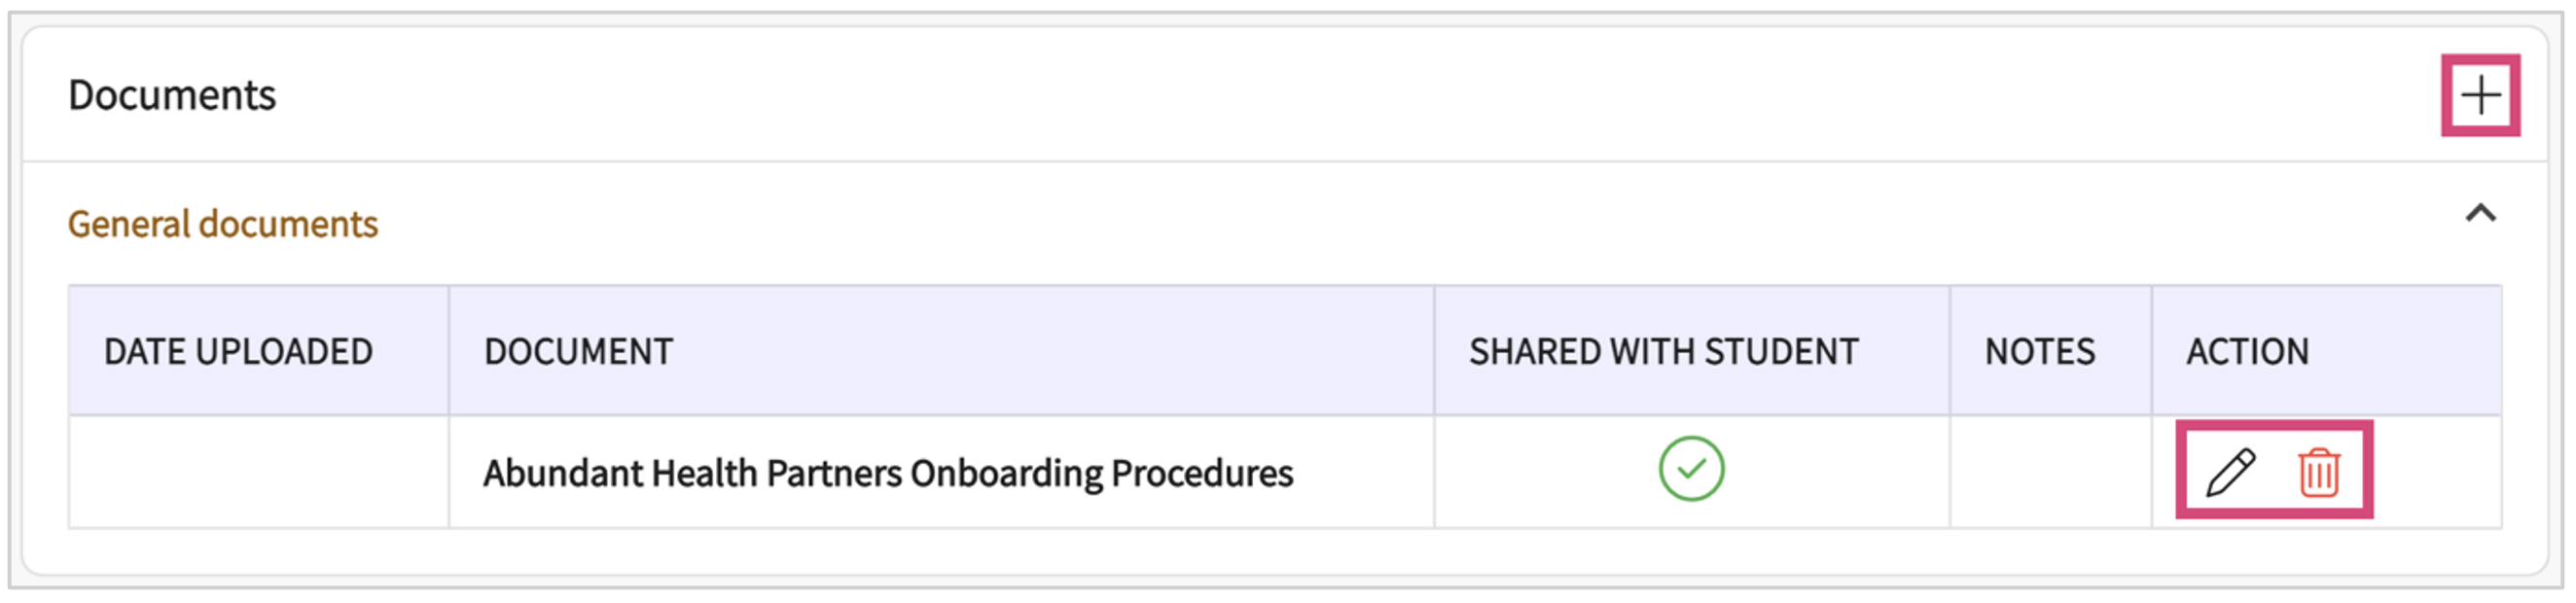Viewport: 2576px width, 603px height.
Task: Open Abundant Health Partners Onboarding Procedures
Action: coord(888,473)
